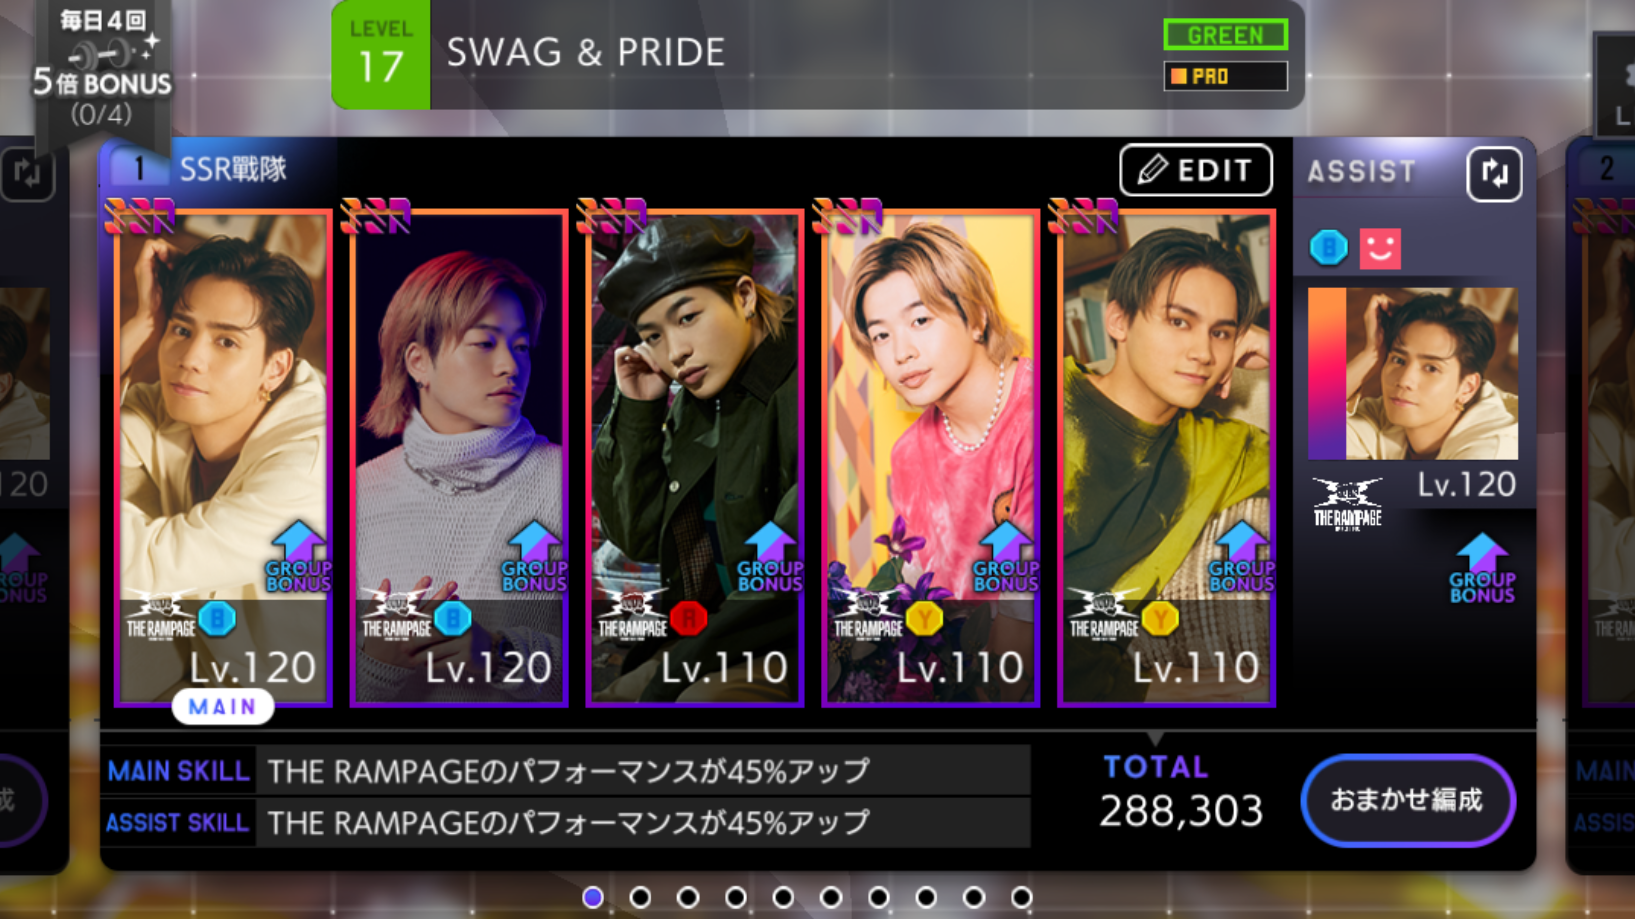
Task: Click the GROUP BONUS arrow icon in the assist panel
Action: [x=1482, y=569]
